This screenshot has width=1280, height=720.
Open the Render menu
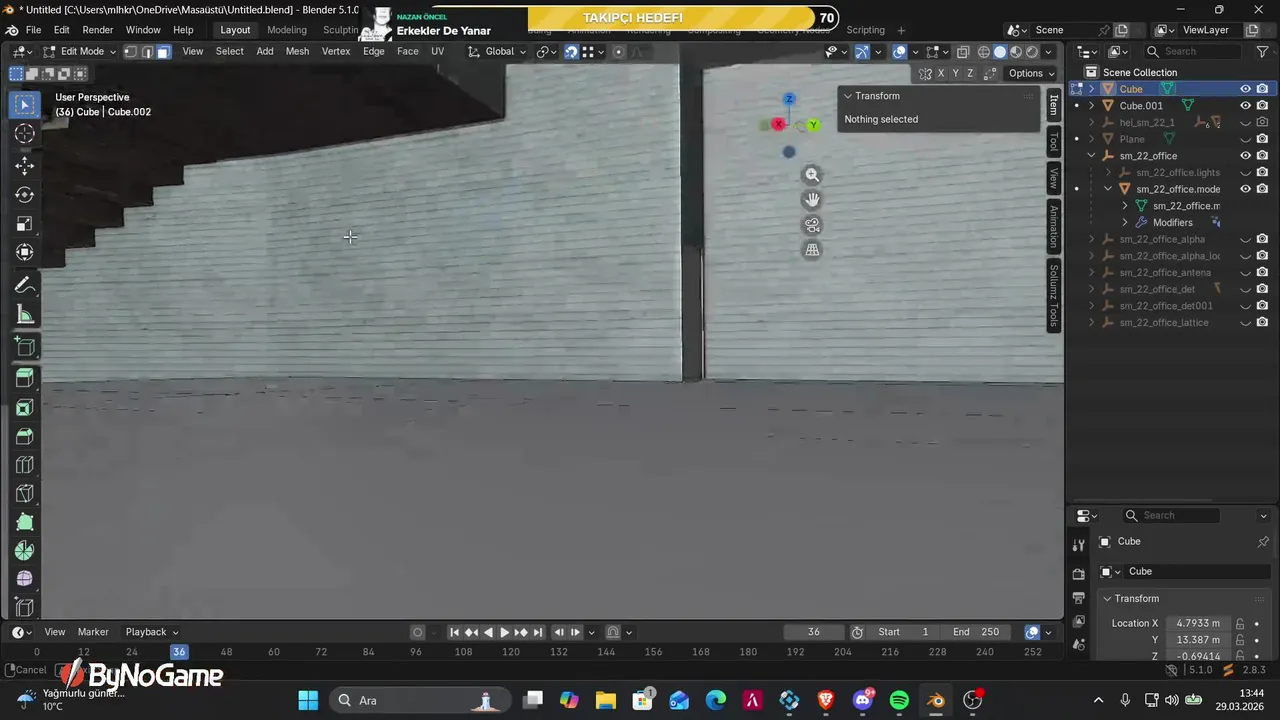(98, 30)
